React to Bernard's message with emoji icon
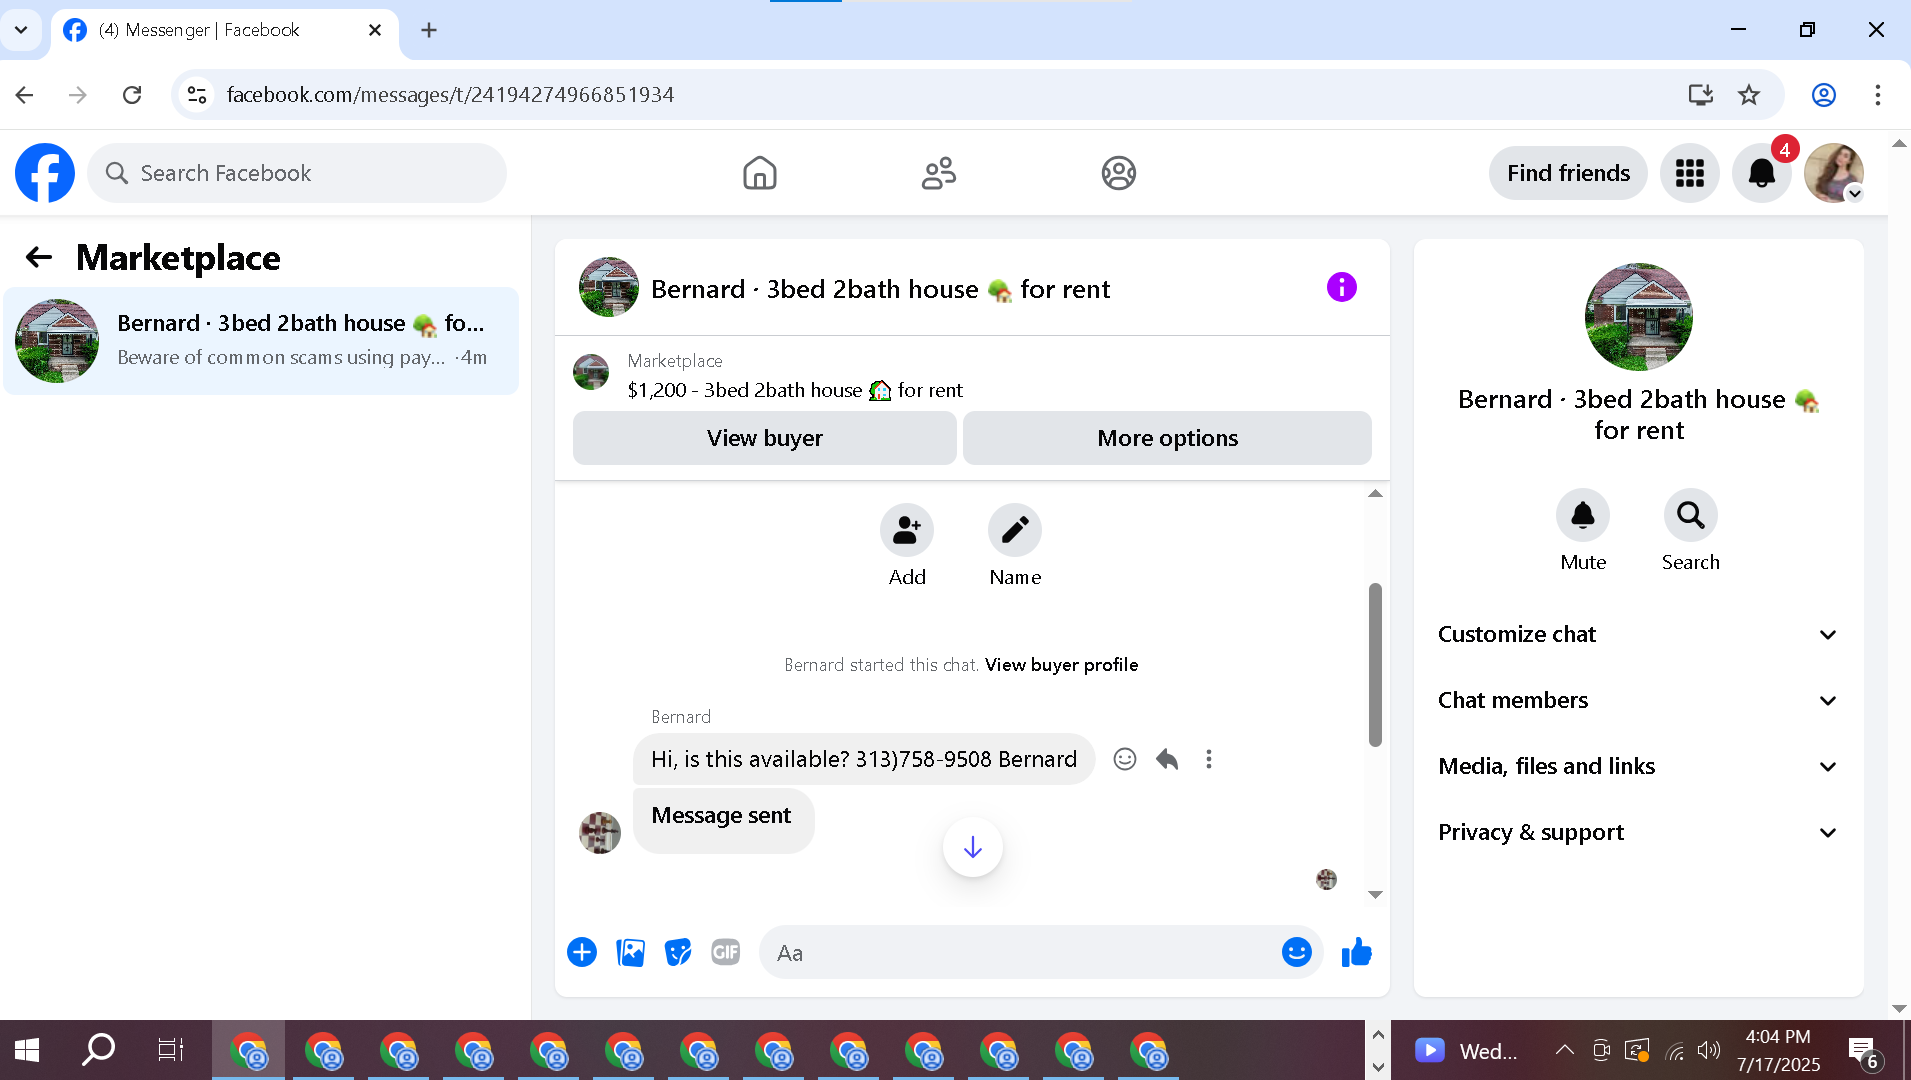 point(1125,759)
